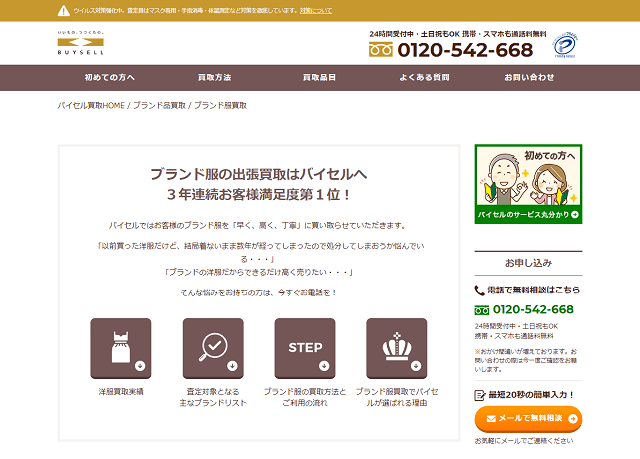The image size is (640, 459).
Task: Open the 買取方法 menu item
Action: (214, 78)
